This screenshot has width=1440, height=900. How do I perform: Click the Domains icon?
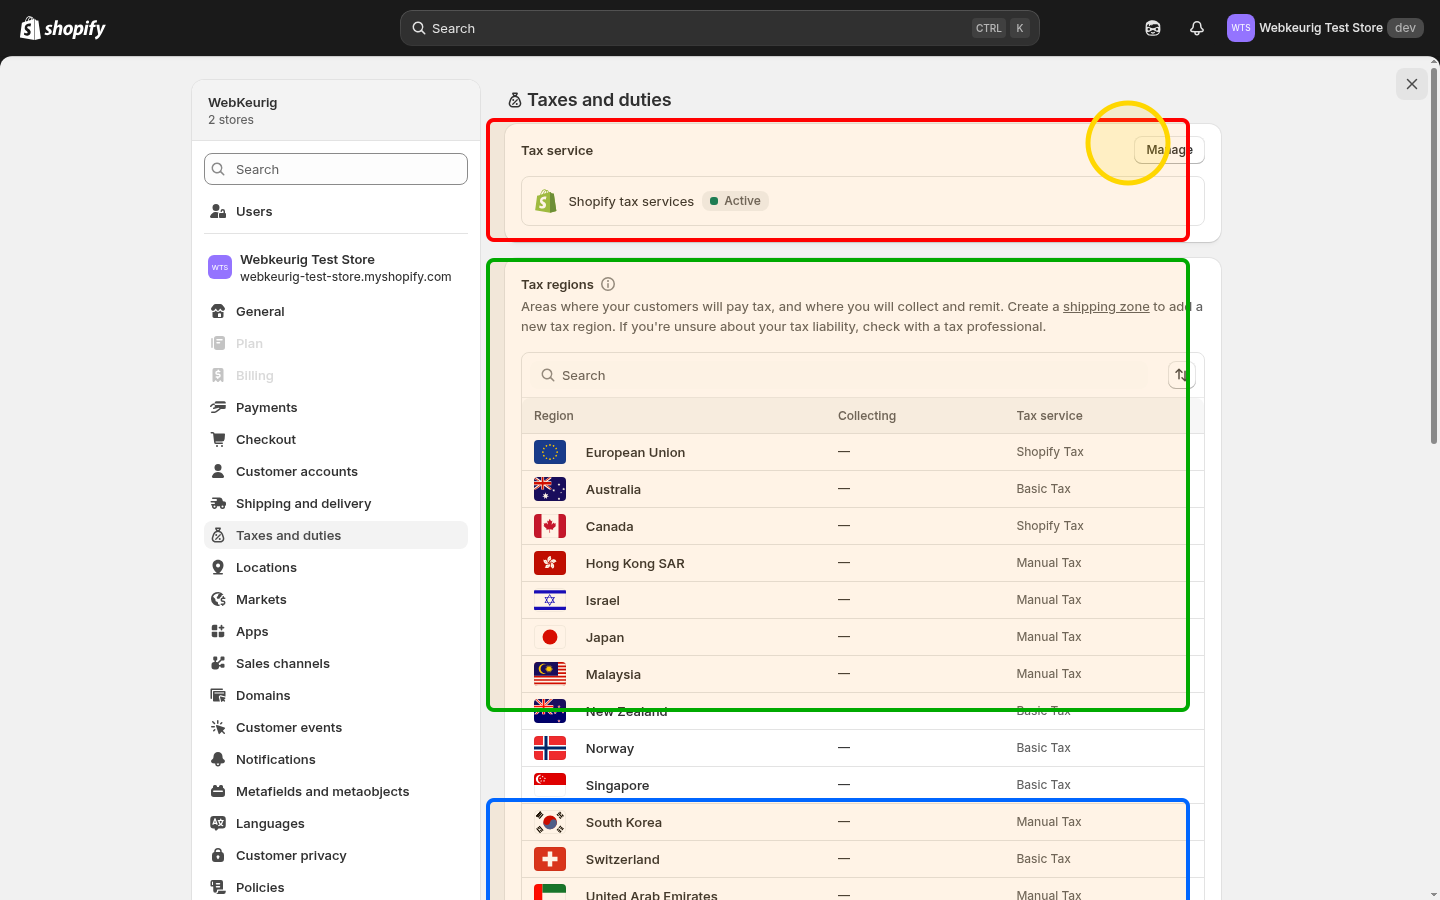click(x=218, y=695)
